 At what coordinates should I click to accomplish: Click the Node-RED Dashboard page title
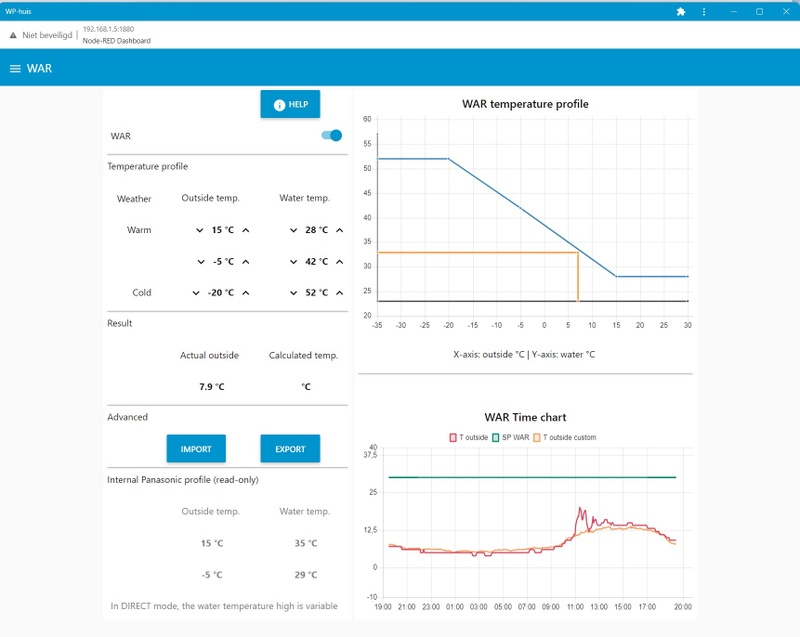point(116,41)
